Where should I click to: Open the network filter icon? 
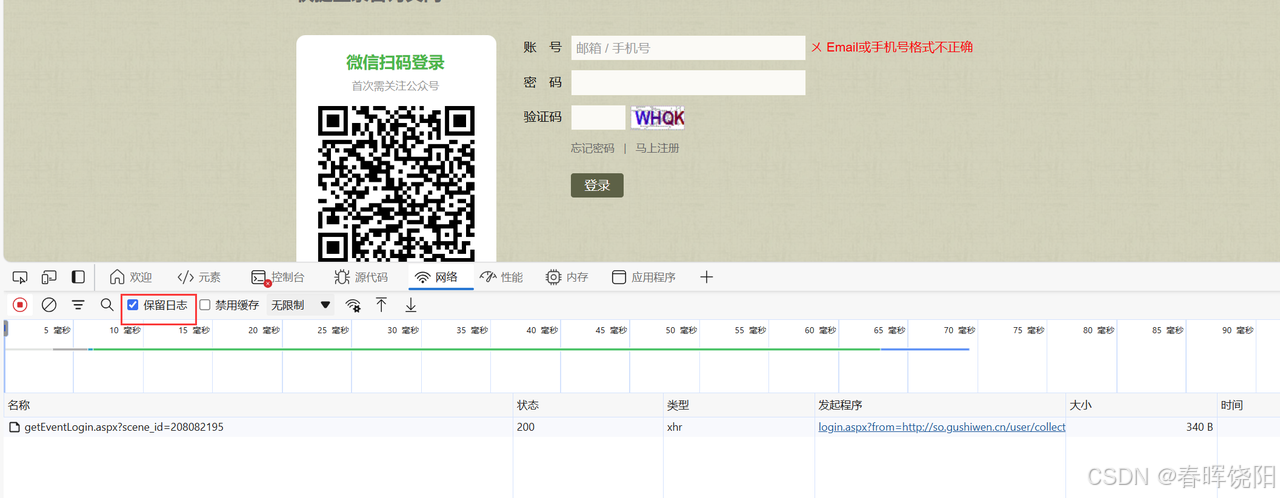[x=78, y=305]
